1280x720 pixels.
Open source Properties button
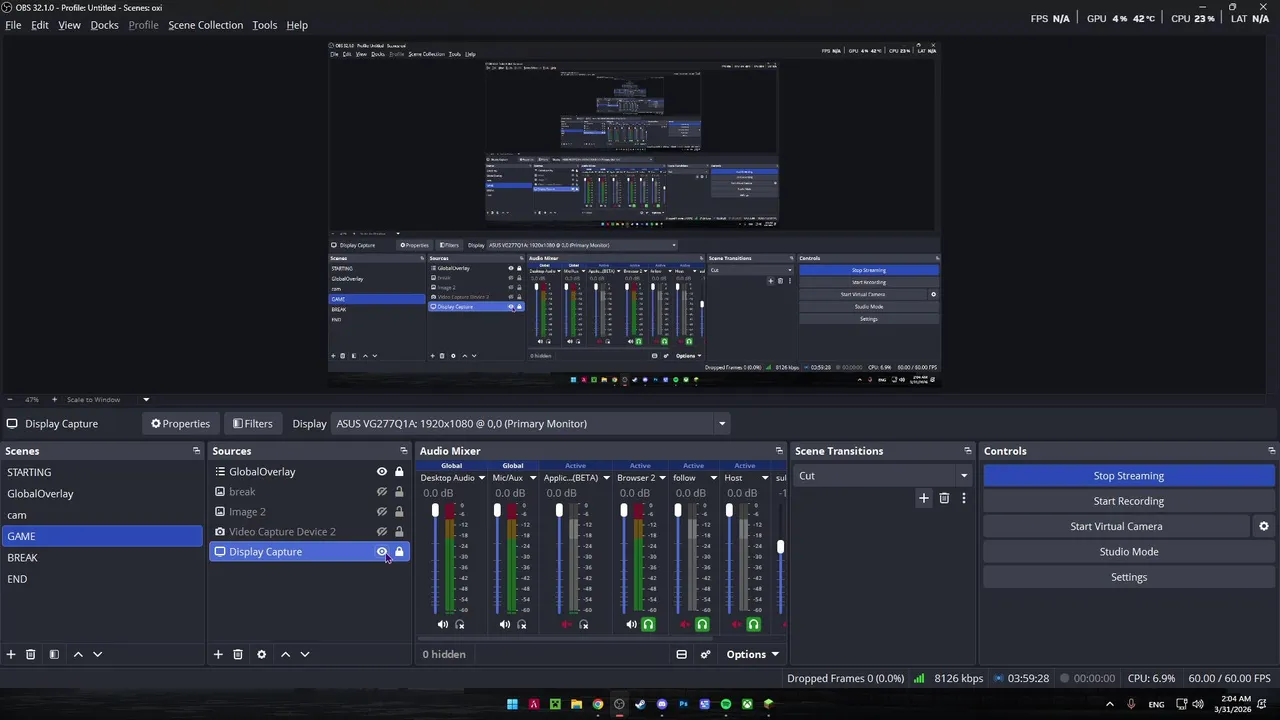pos(180,424)
